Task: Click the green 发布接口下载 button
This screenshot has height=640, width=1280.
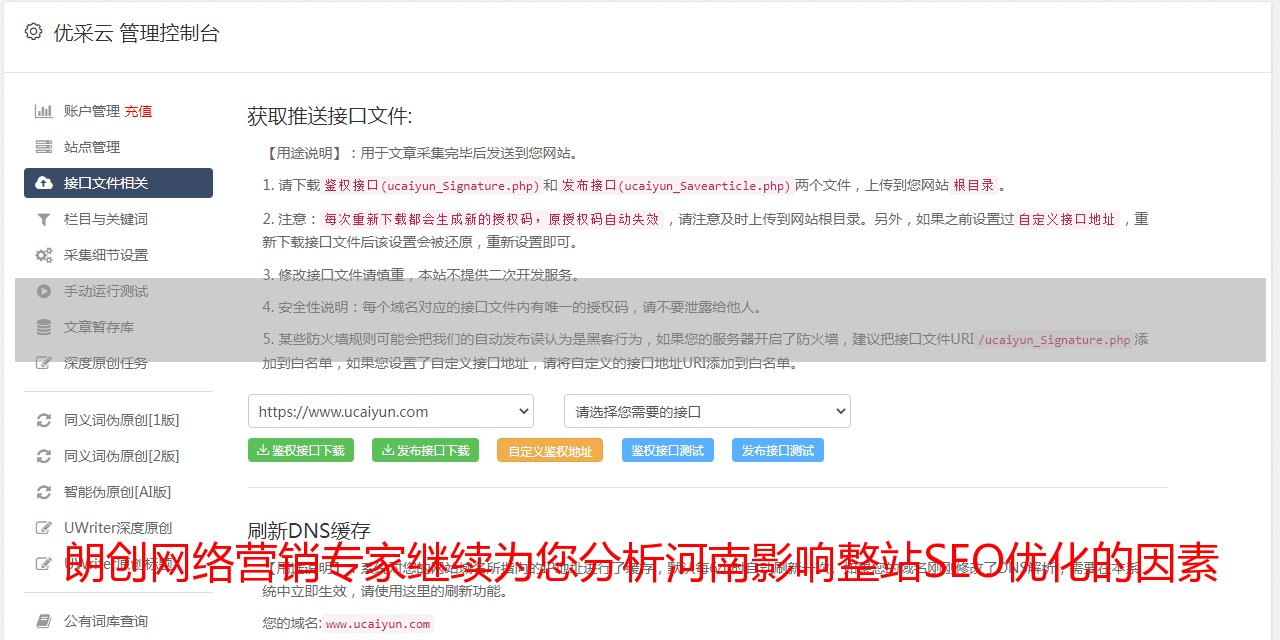Action: pyautogui.click(x=425, y=450)
